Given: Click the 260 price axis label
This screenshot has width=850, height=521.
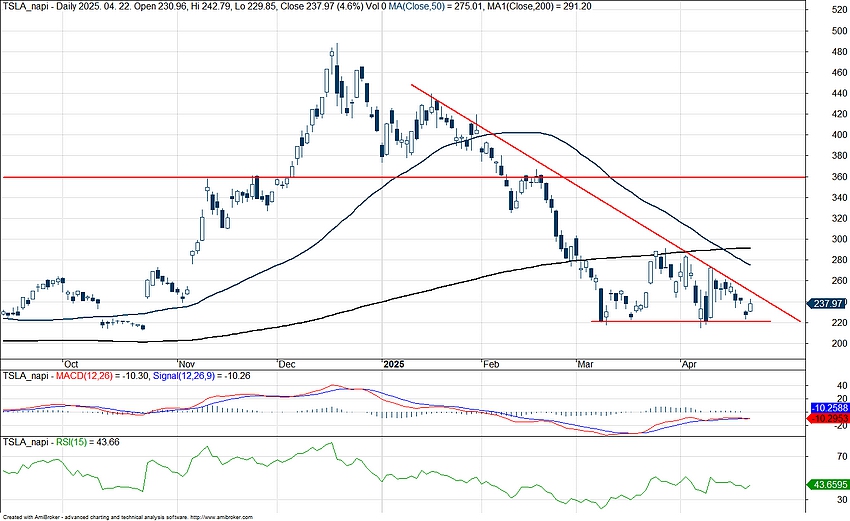Looking at the screenshot, I should tap(839, 281).
